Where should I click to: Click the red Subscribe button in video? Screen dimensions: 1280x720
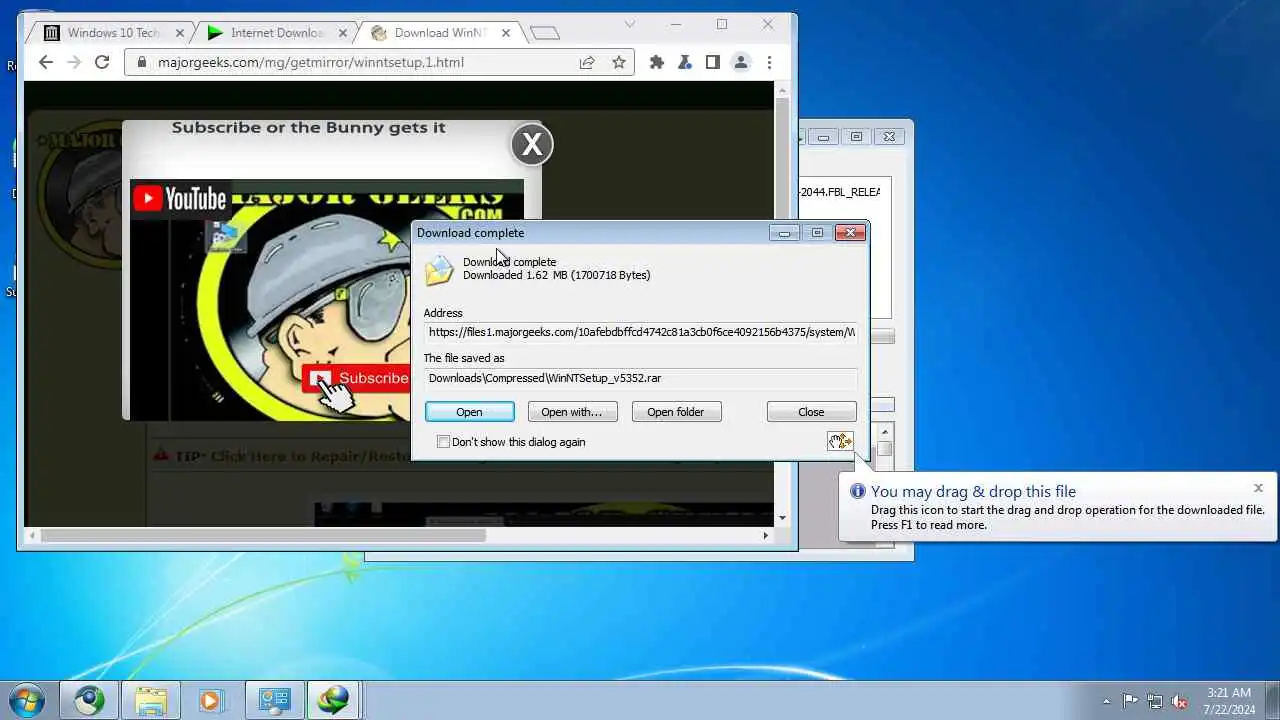(359, 378)
